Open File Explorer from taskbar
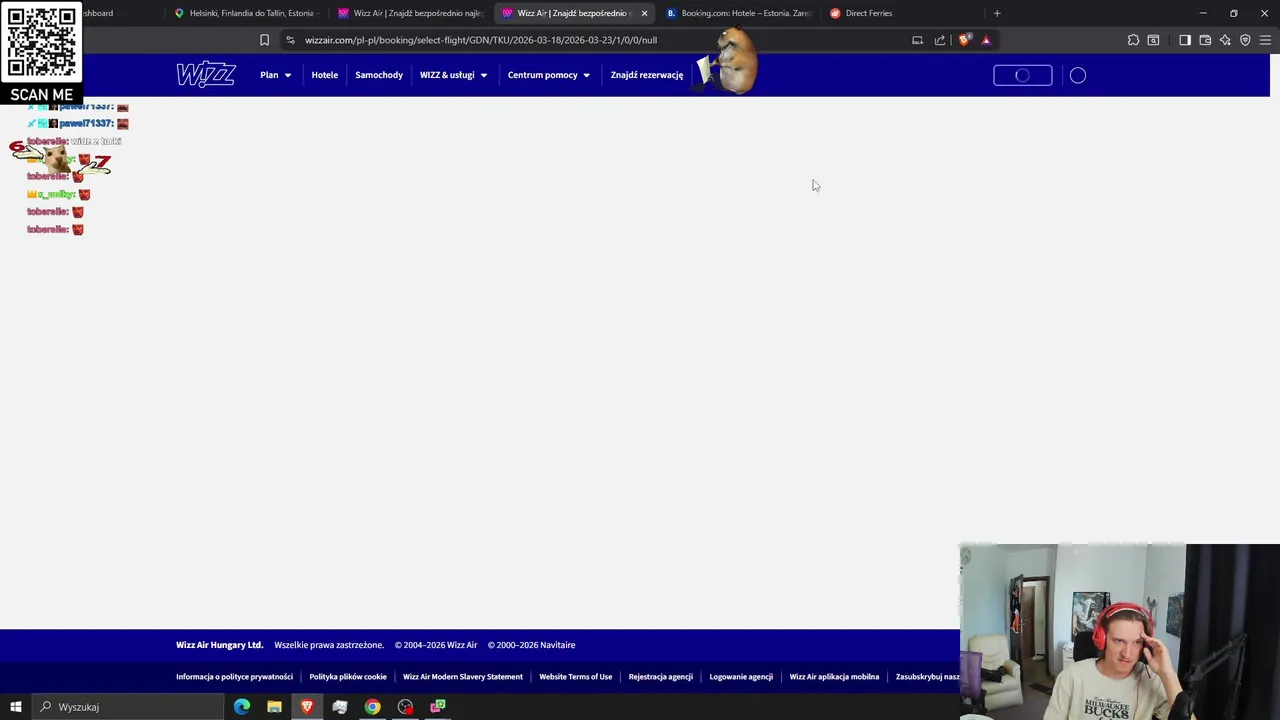Screen dimensions: 1280x720 274,707
